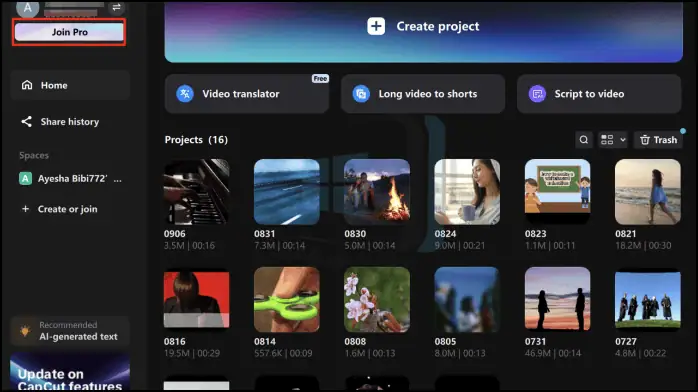
Task: Open the project search magnifier icon
Action: (584, 140)
